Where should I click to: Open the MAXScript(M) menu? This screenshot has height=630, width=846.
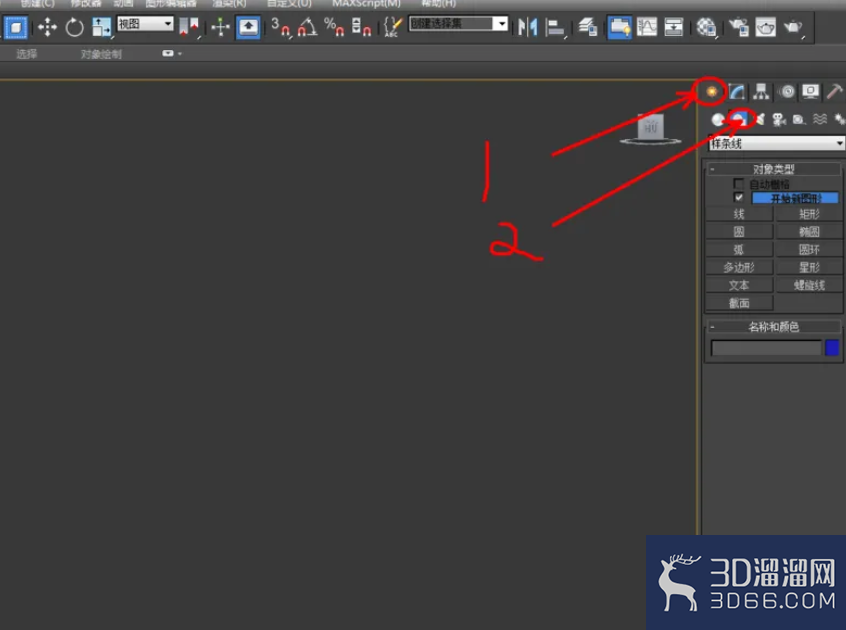coord(366,4)
